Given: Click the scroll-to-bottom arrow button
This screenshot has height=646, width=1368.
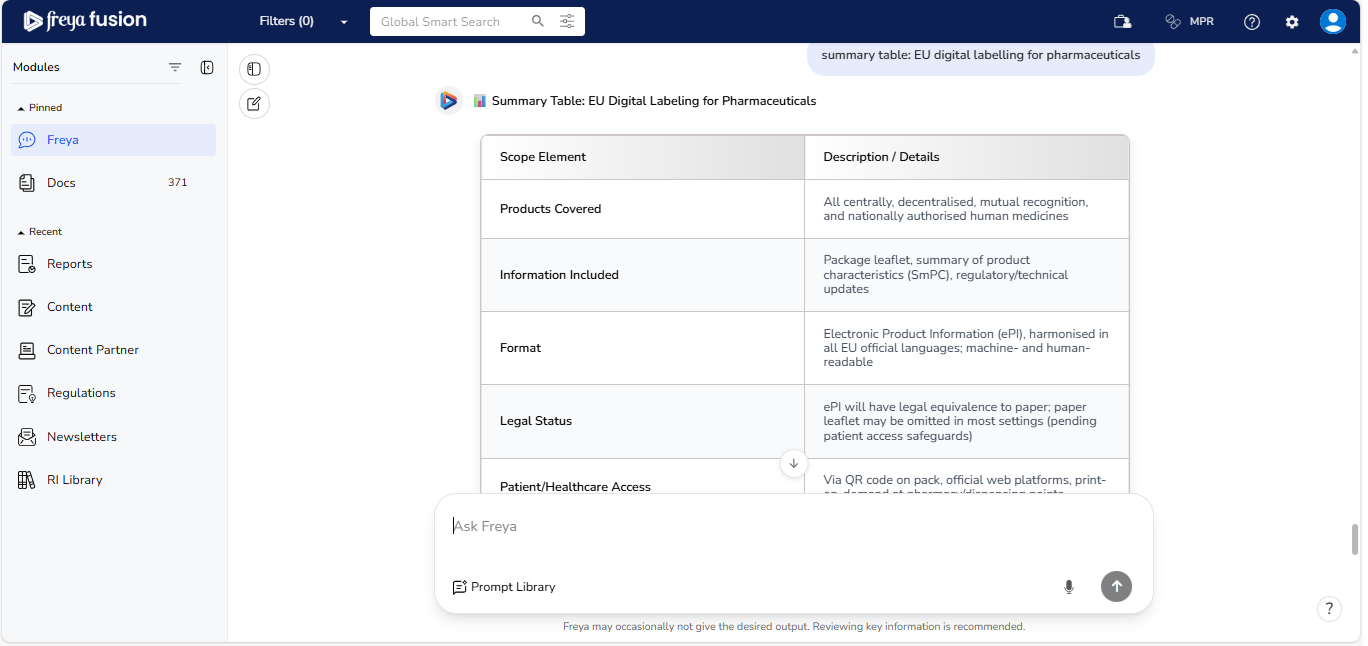Looking at the screenshot, I should (793, 463).
